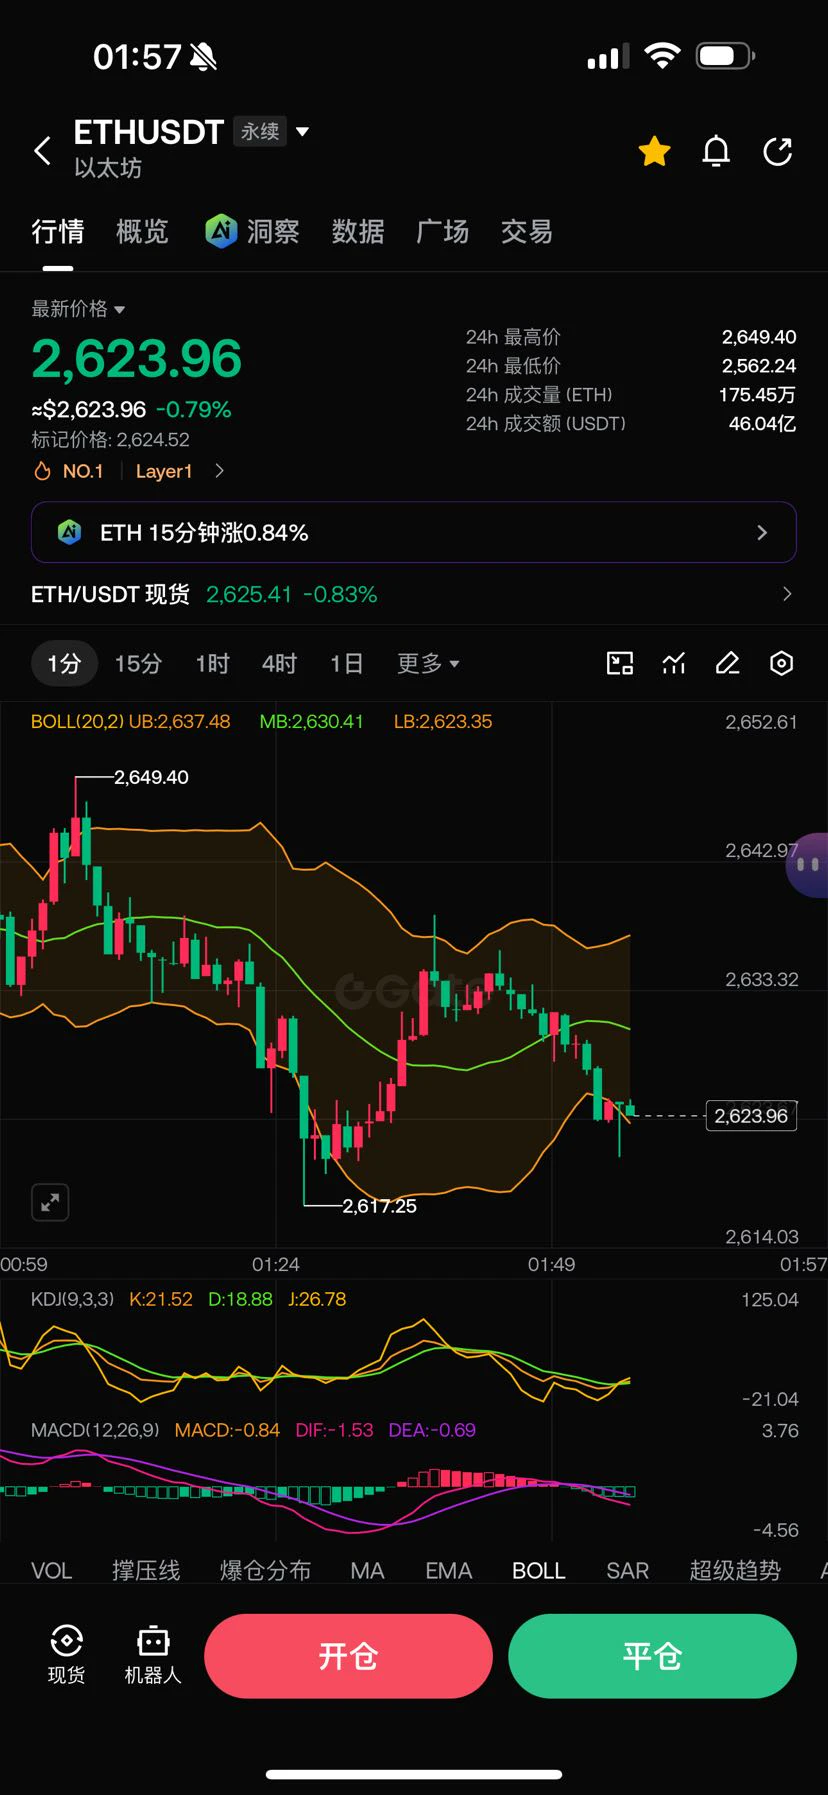
Task: Open the ETH 15分钟涨0.84% insight banner
Action: click(414, 532)
